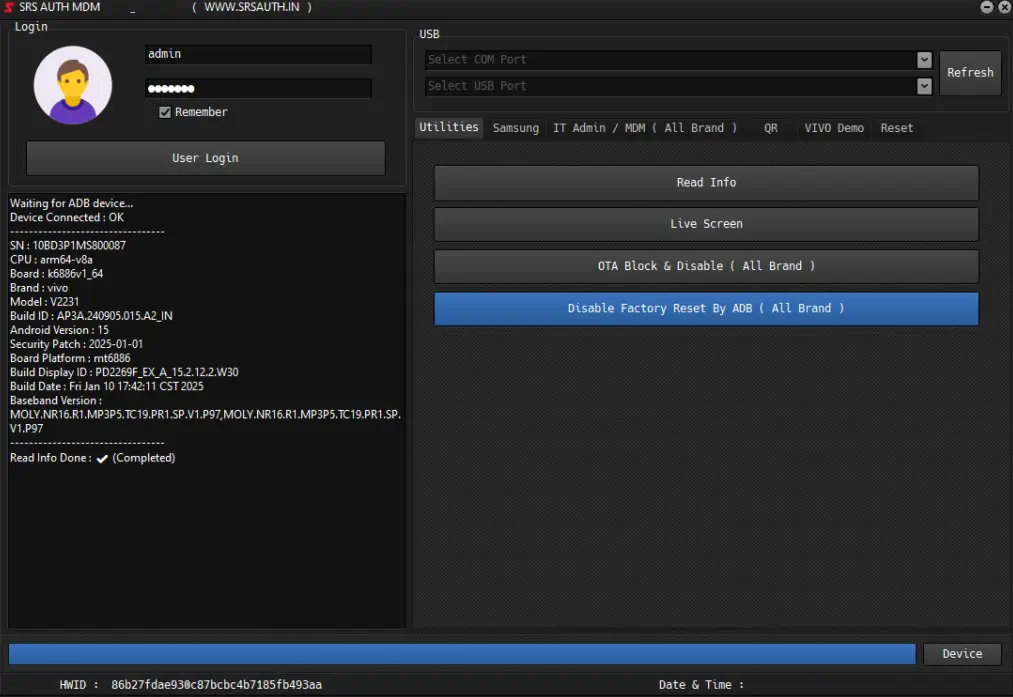Click the Build Date log line
The image size is (1013, 697).
point(107,386)
